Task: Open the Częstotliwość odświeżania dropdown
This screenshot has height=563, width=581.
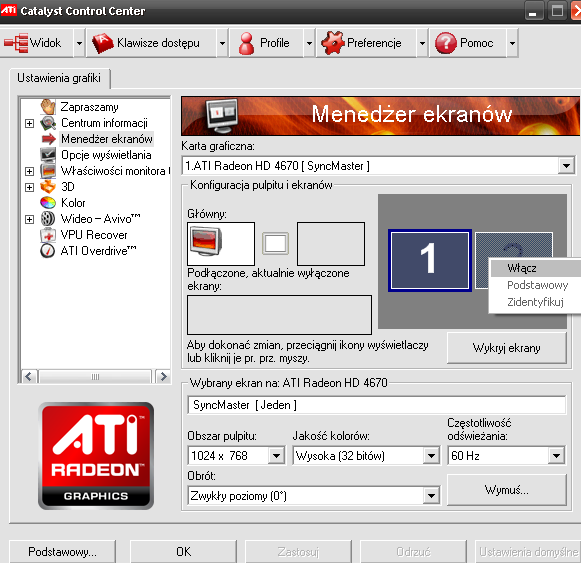Action: click(557, 456)
